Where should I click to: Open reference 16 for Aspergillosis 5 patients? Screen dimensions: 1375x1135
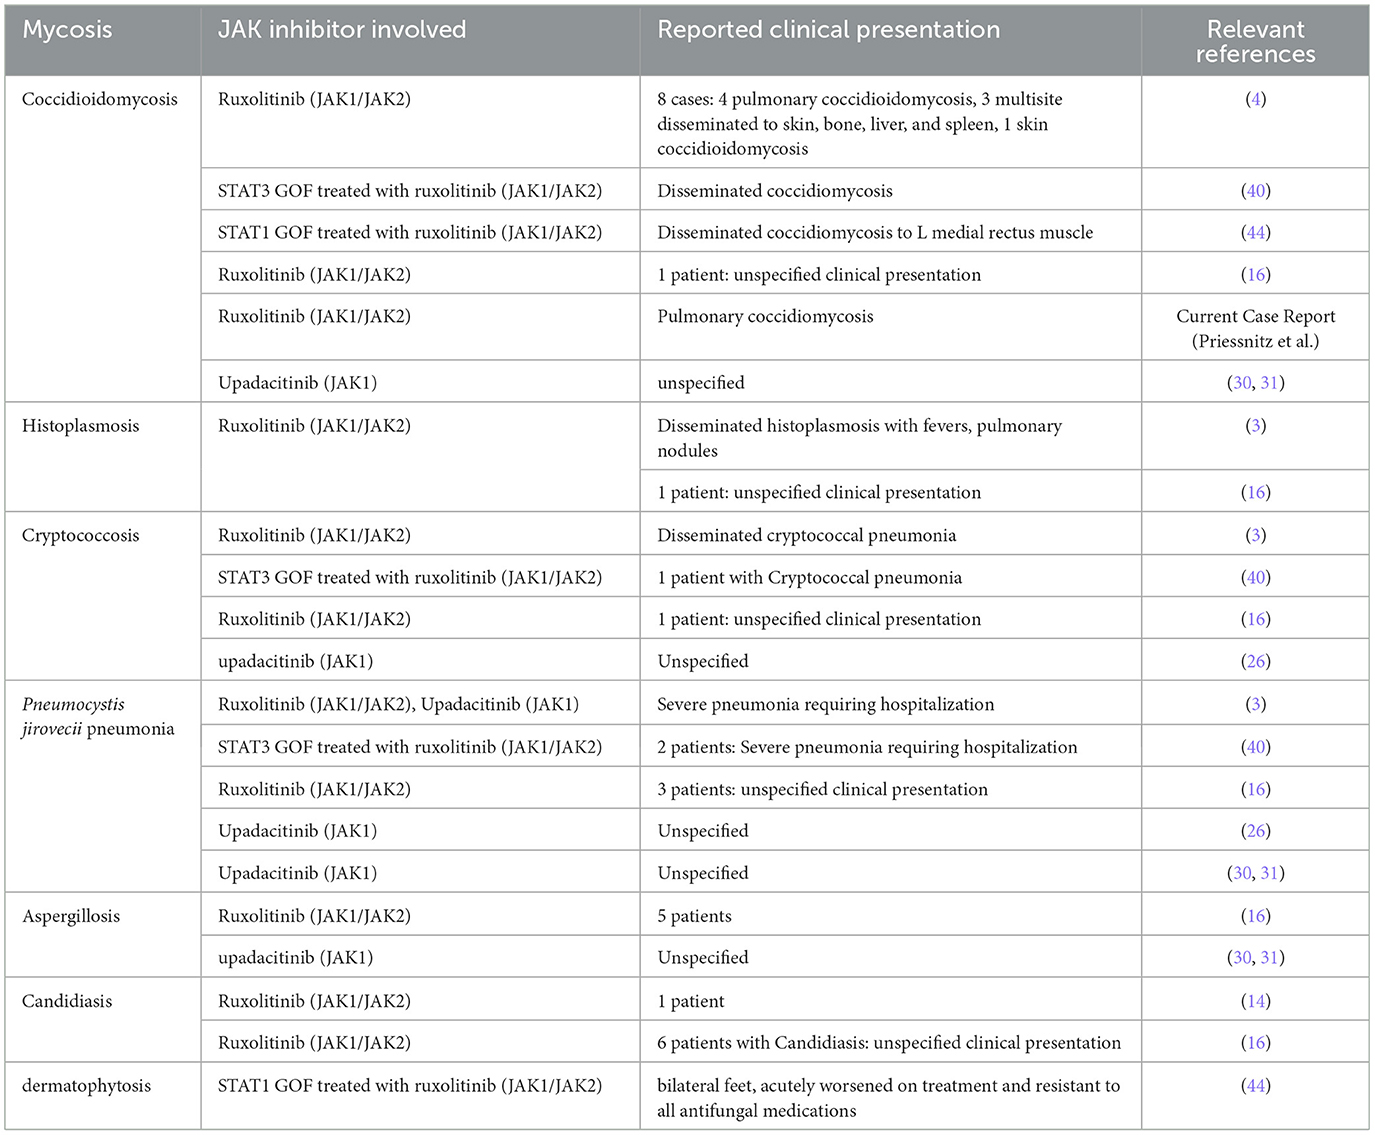point(1256,916)
